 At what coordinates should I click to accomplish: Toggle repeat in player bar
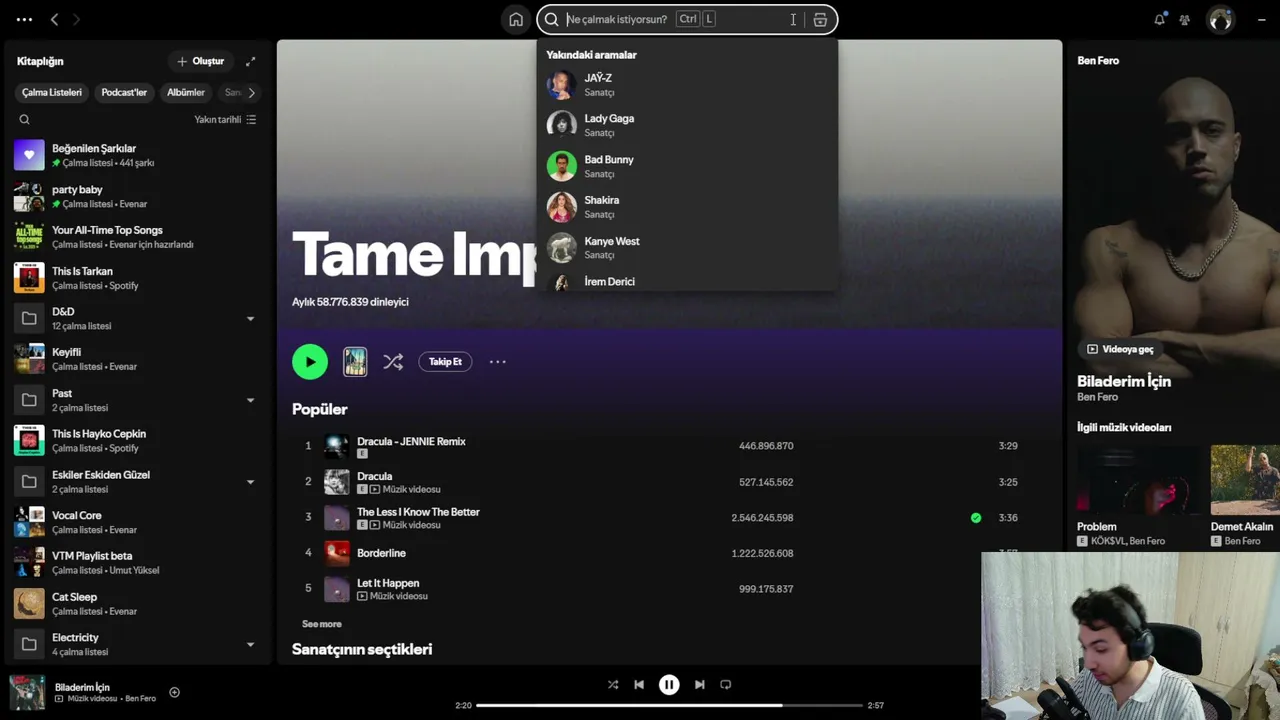pyautogui.click(x=726, y=685)
